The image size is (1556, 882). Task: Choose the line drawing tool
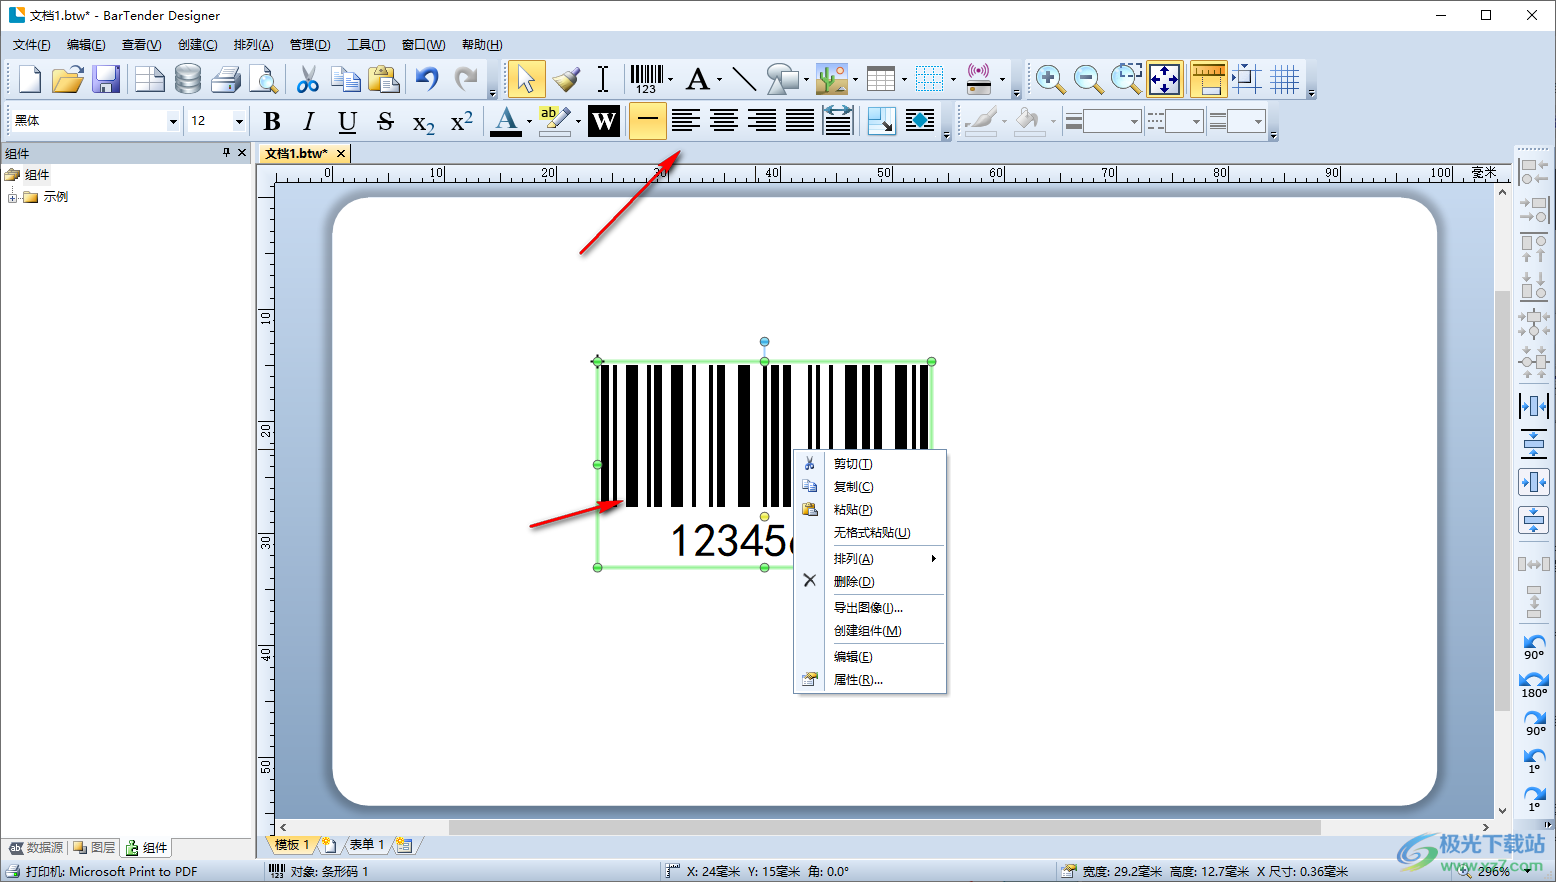click(x=744, y=79)
